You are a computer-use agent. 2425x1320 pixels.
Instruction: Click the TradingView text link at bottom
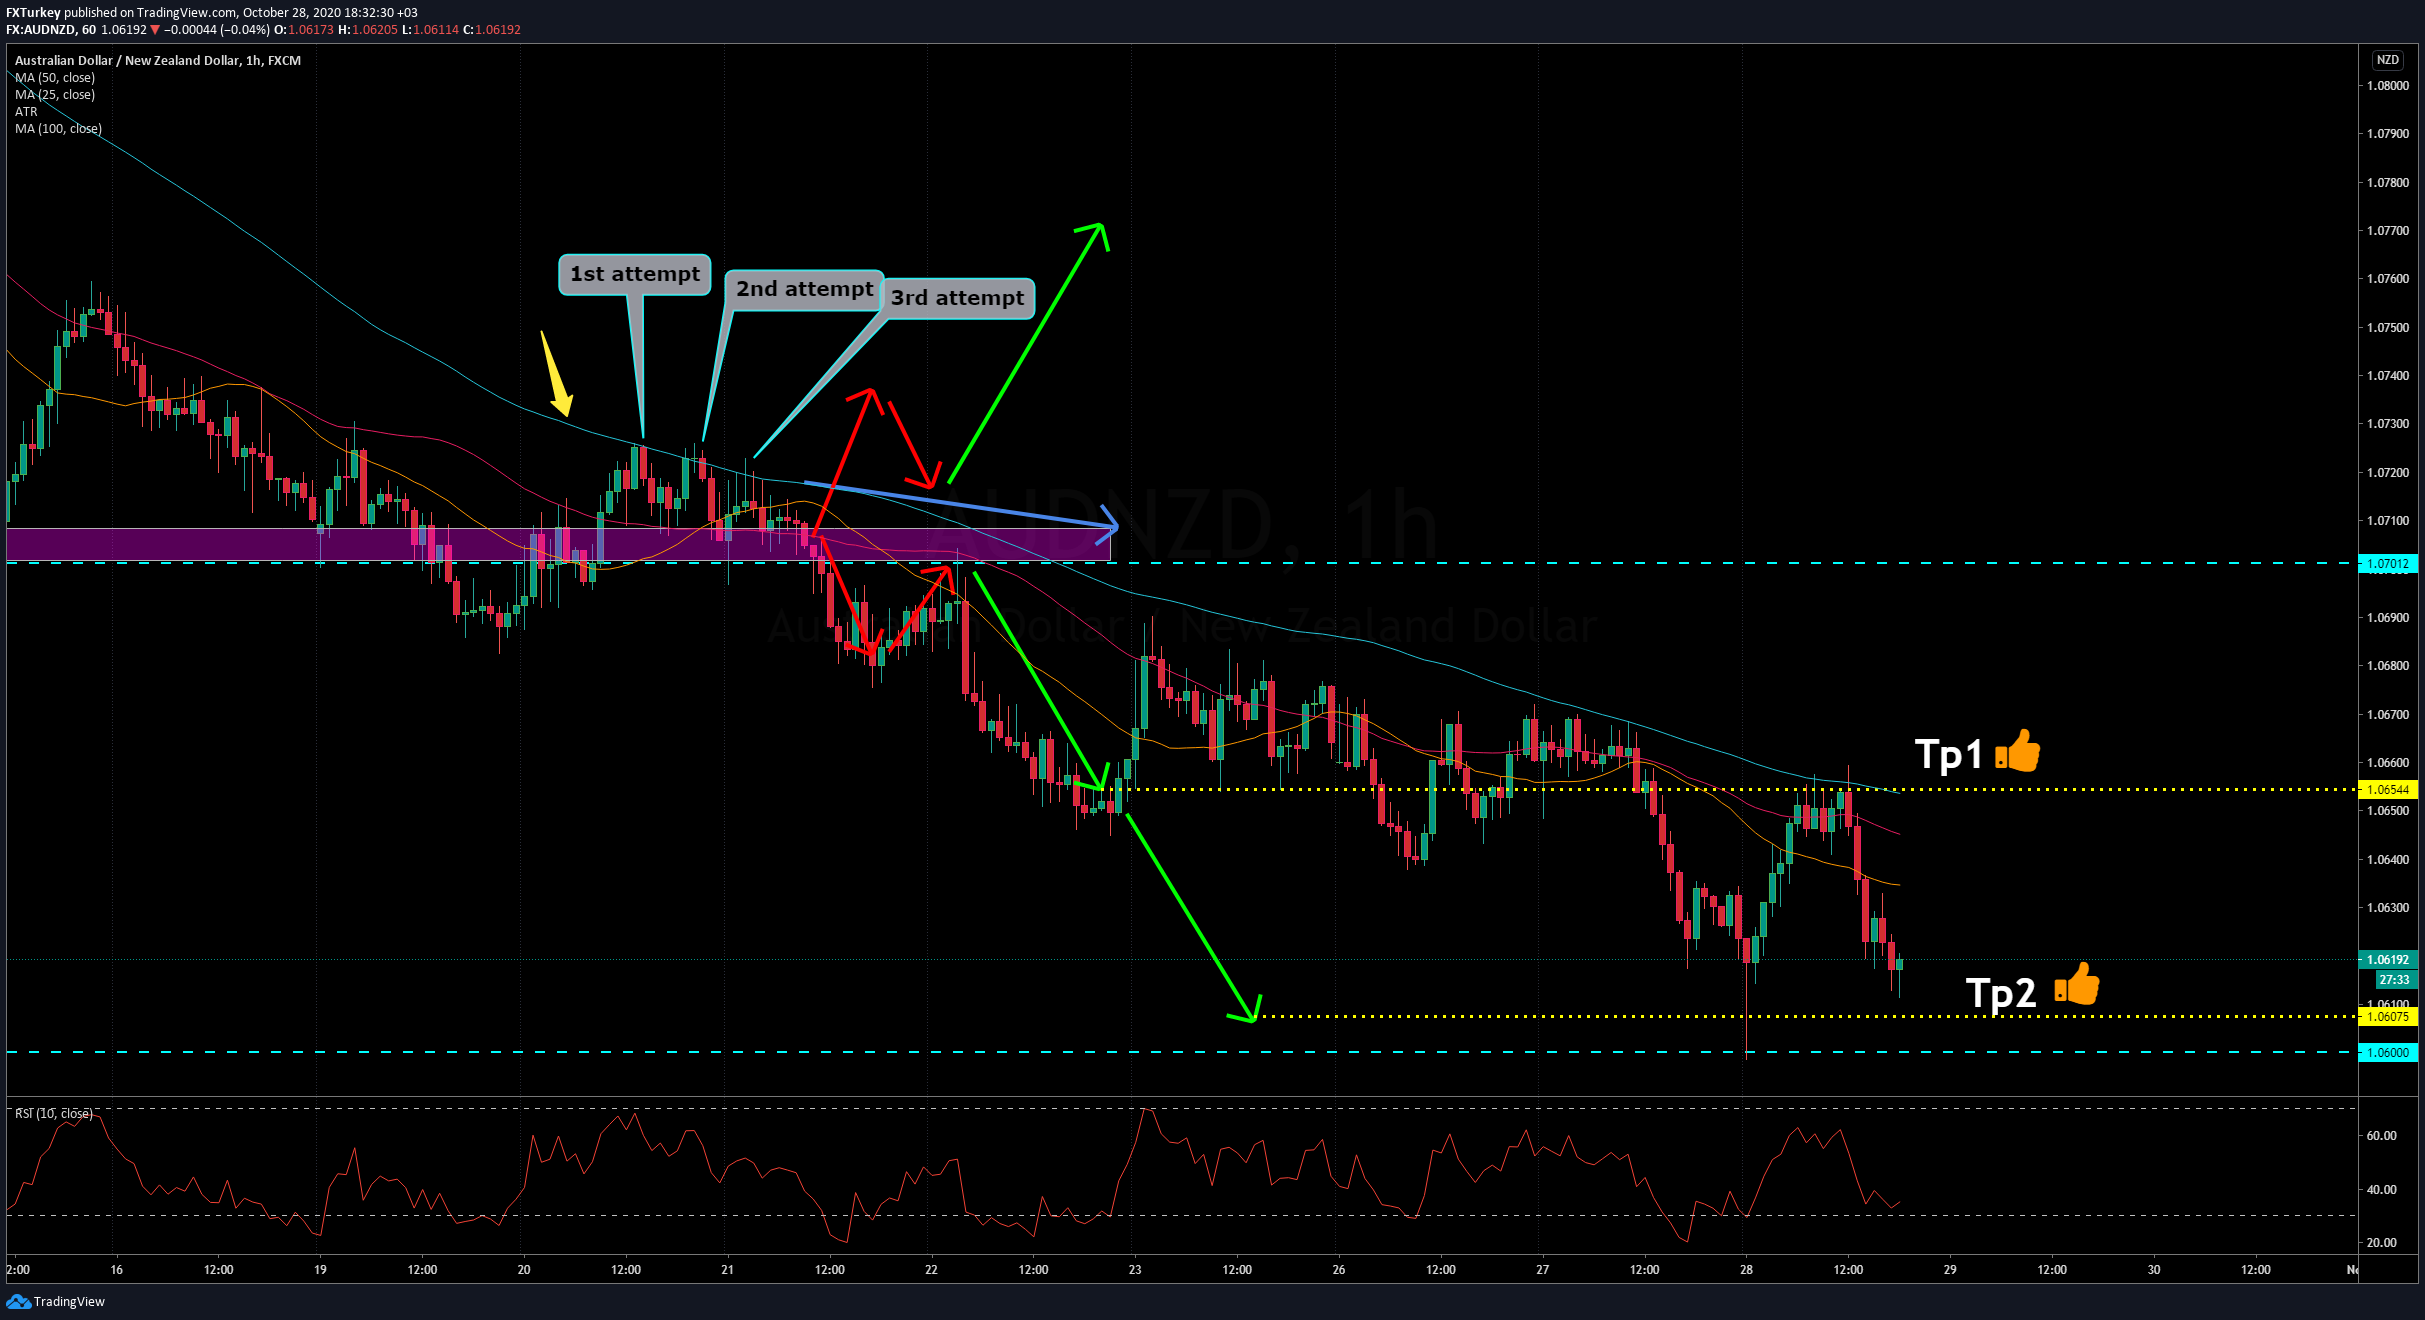click(69, 1301)
